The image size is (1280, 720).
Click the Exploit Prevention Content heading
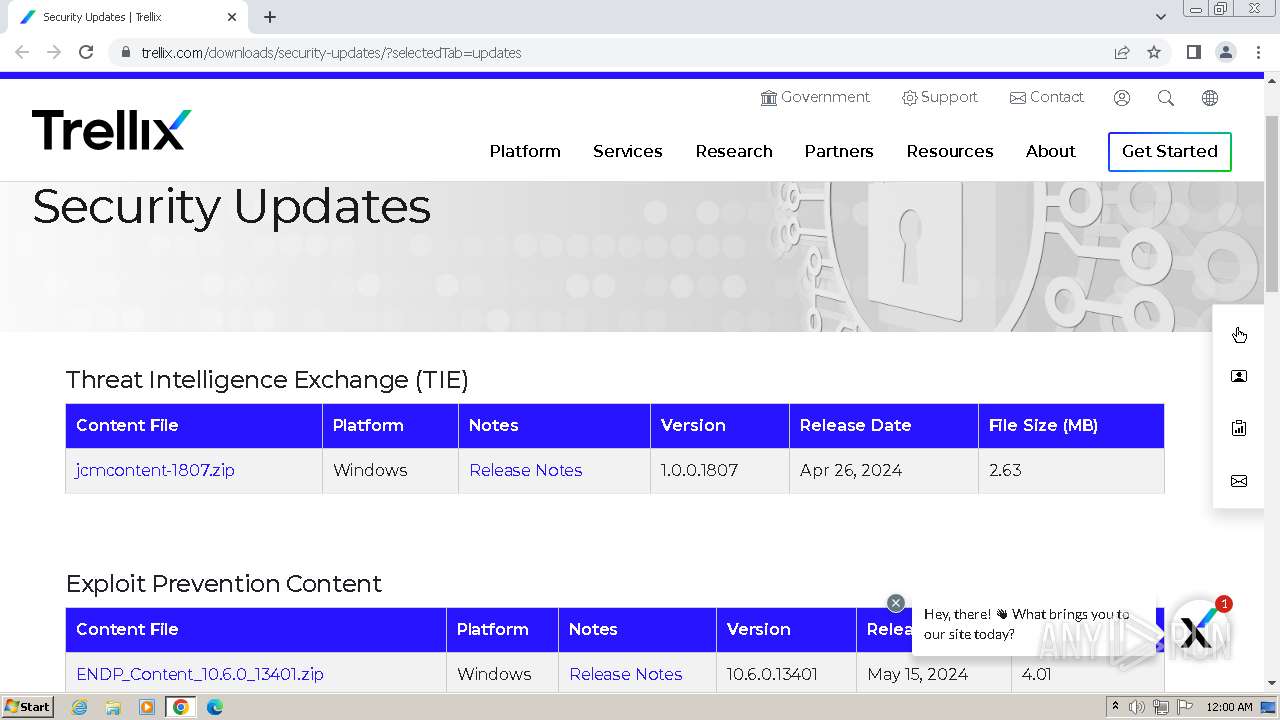pyautogui.click(x=224, y=584)
